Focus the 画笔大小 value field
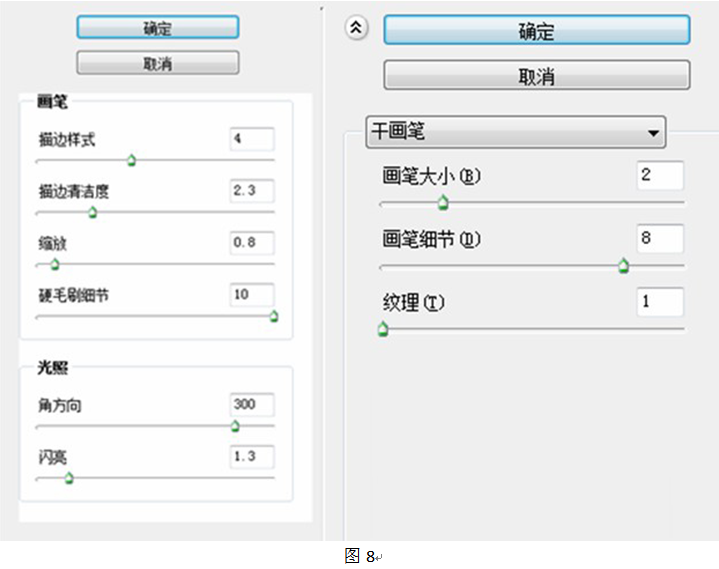Screen dimensions: 719x569 click(660, 175)
